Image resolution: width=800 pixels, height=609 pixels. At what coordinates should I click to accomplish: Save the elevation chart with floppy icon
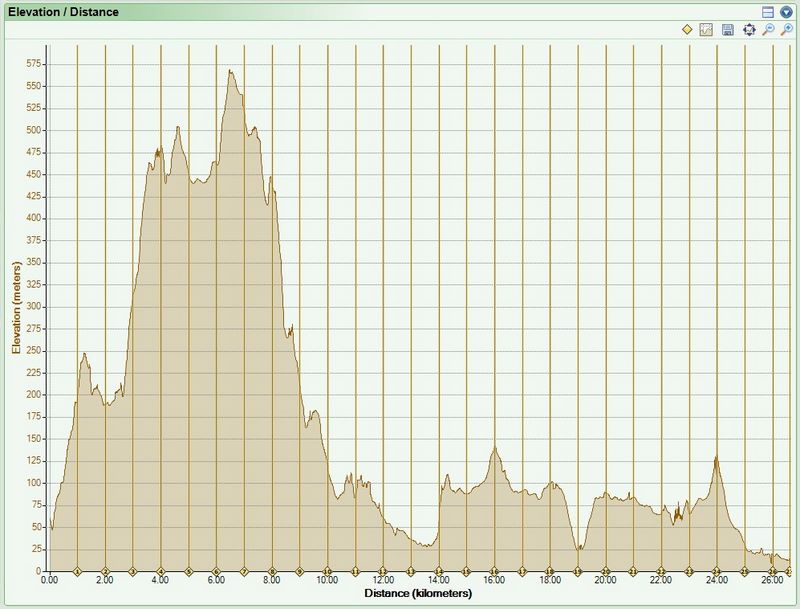pyautogui.click(x=728, y=30)
